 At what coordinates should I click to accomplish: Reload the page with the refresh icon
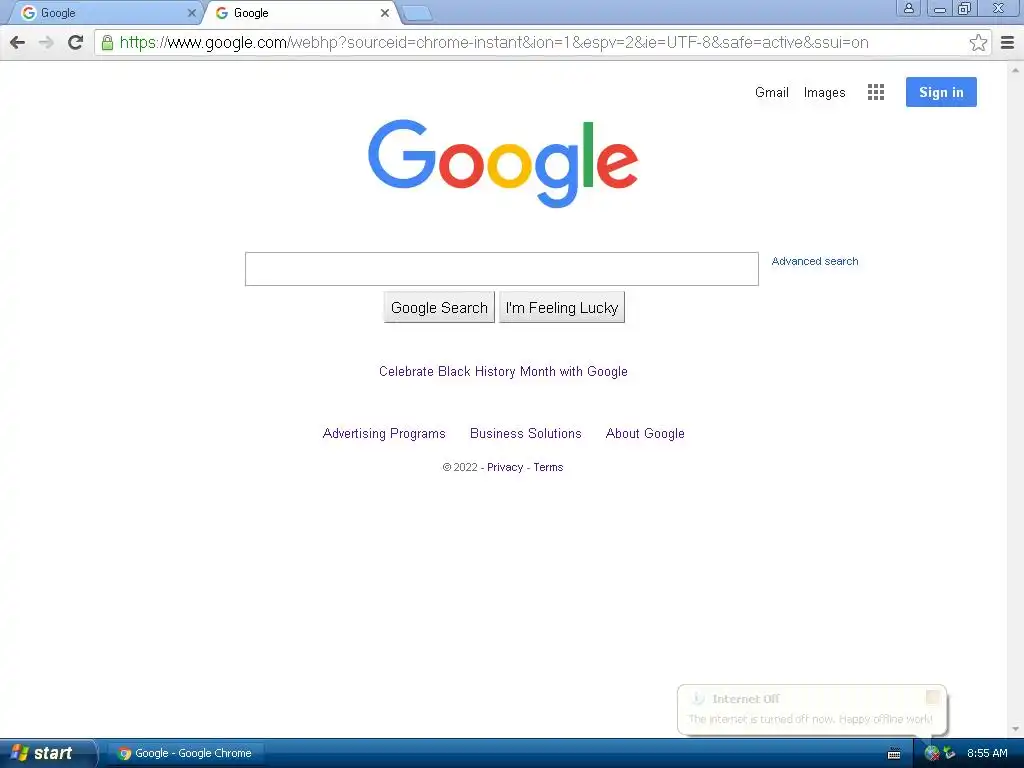point(76,42)
